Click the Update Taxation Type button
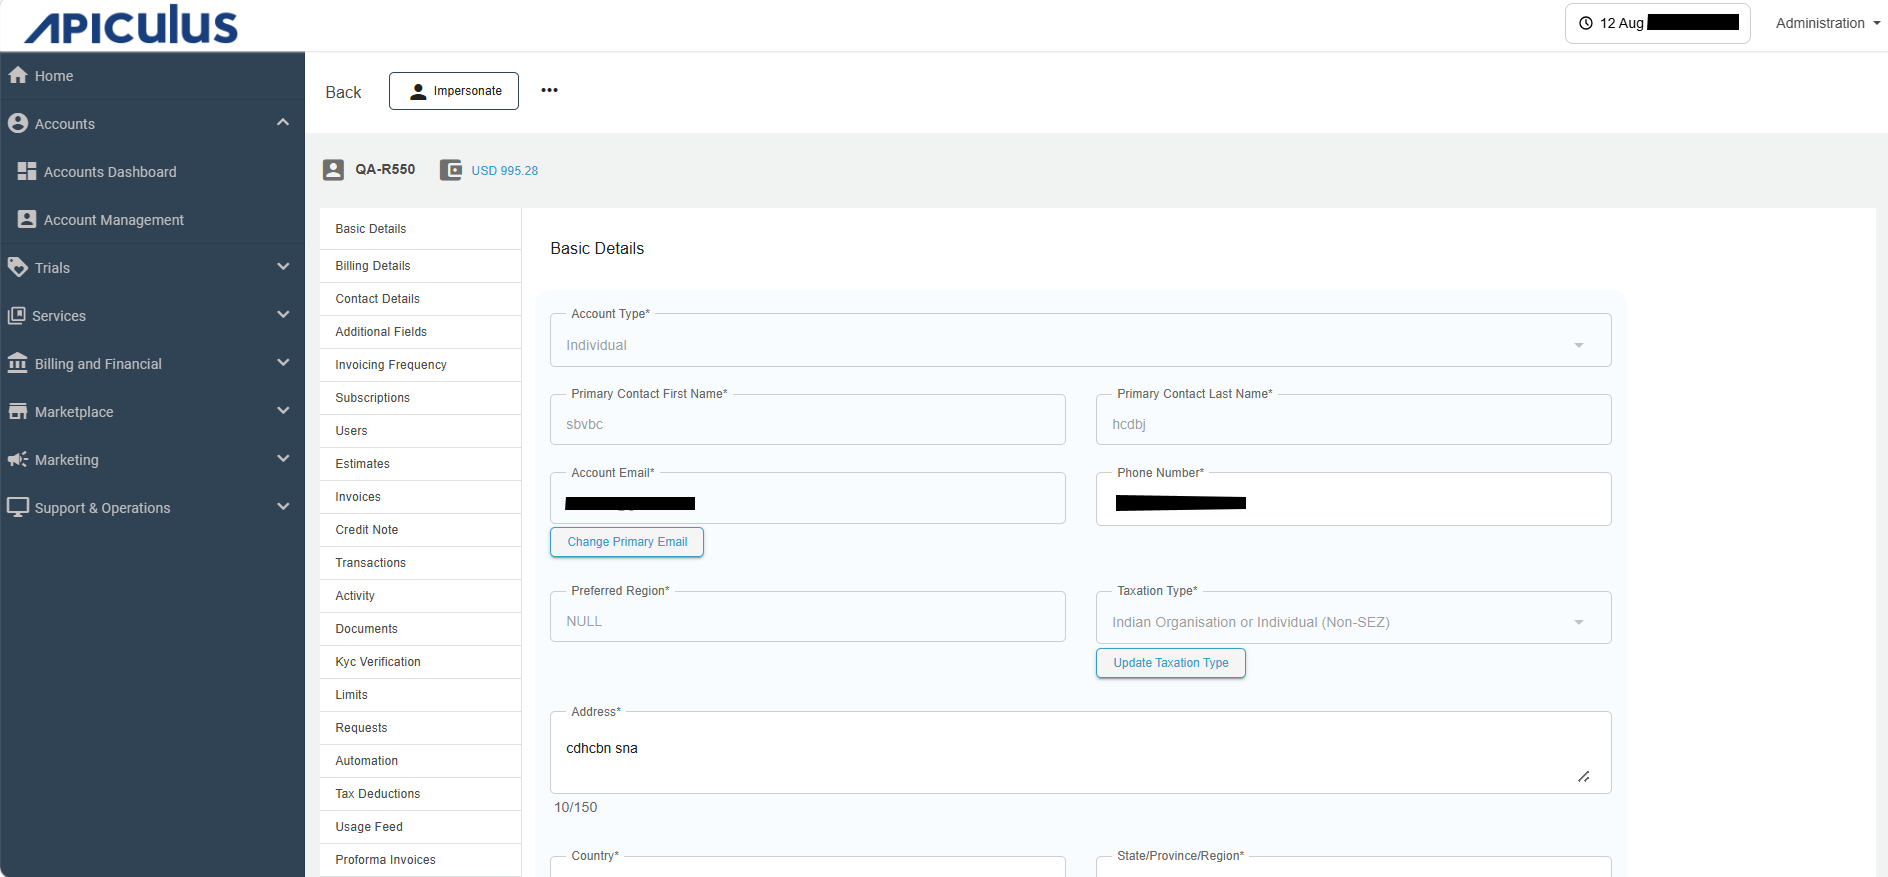Viewport: 1888px width, 877px height. point(1171,663)
